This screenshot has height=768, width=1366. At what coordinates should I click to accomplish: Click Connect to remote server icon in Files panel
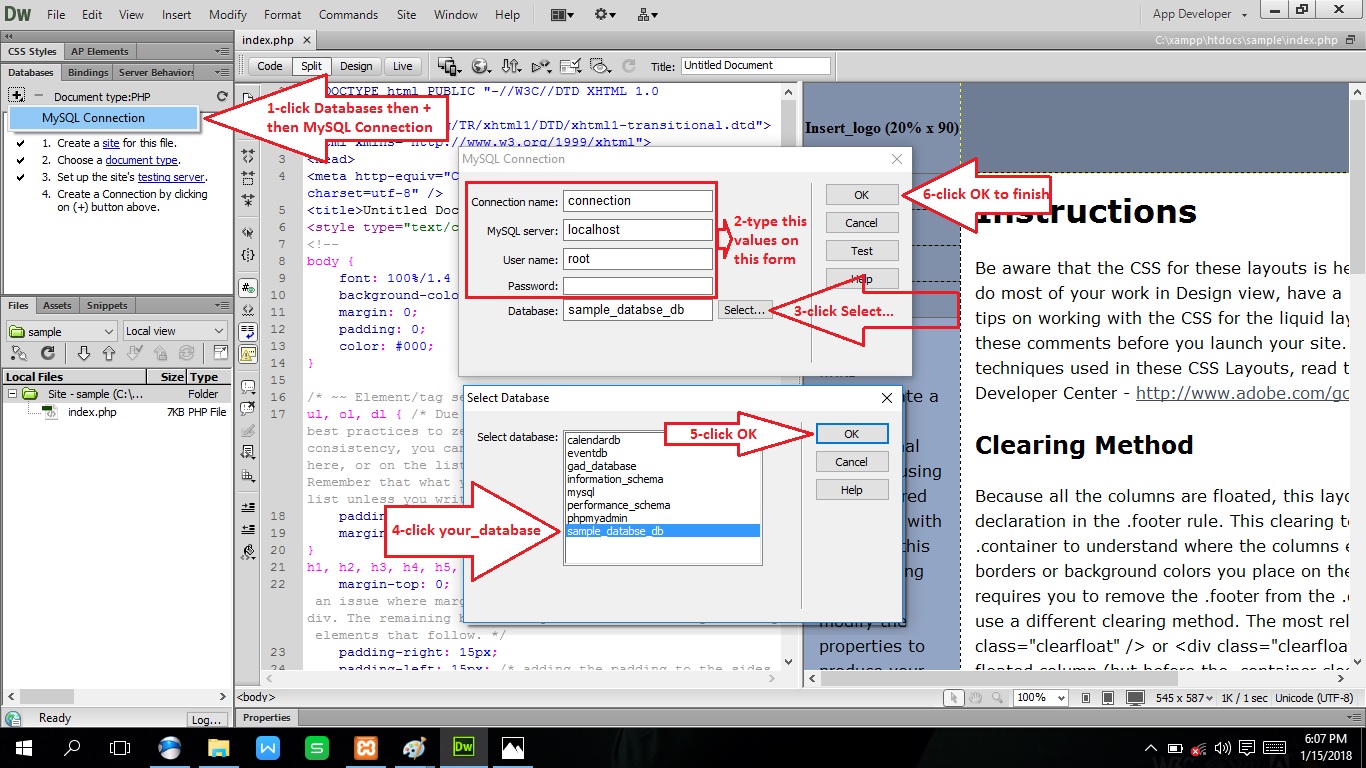click(x=19, y=353)
